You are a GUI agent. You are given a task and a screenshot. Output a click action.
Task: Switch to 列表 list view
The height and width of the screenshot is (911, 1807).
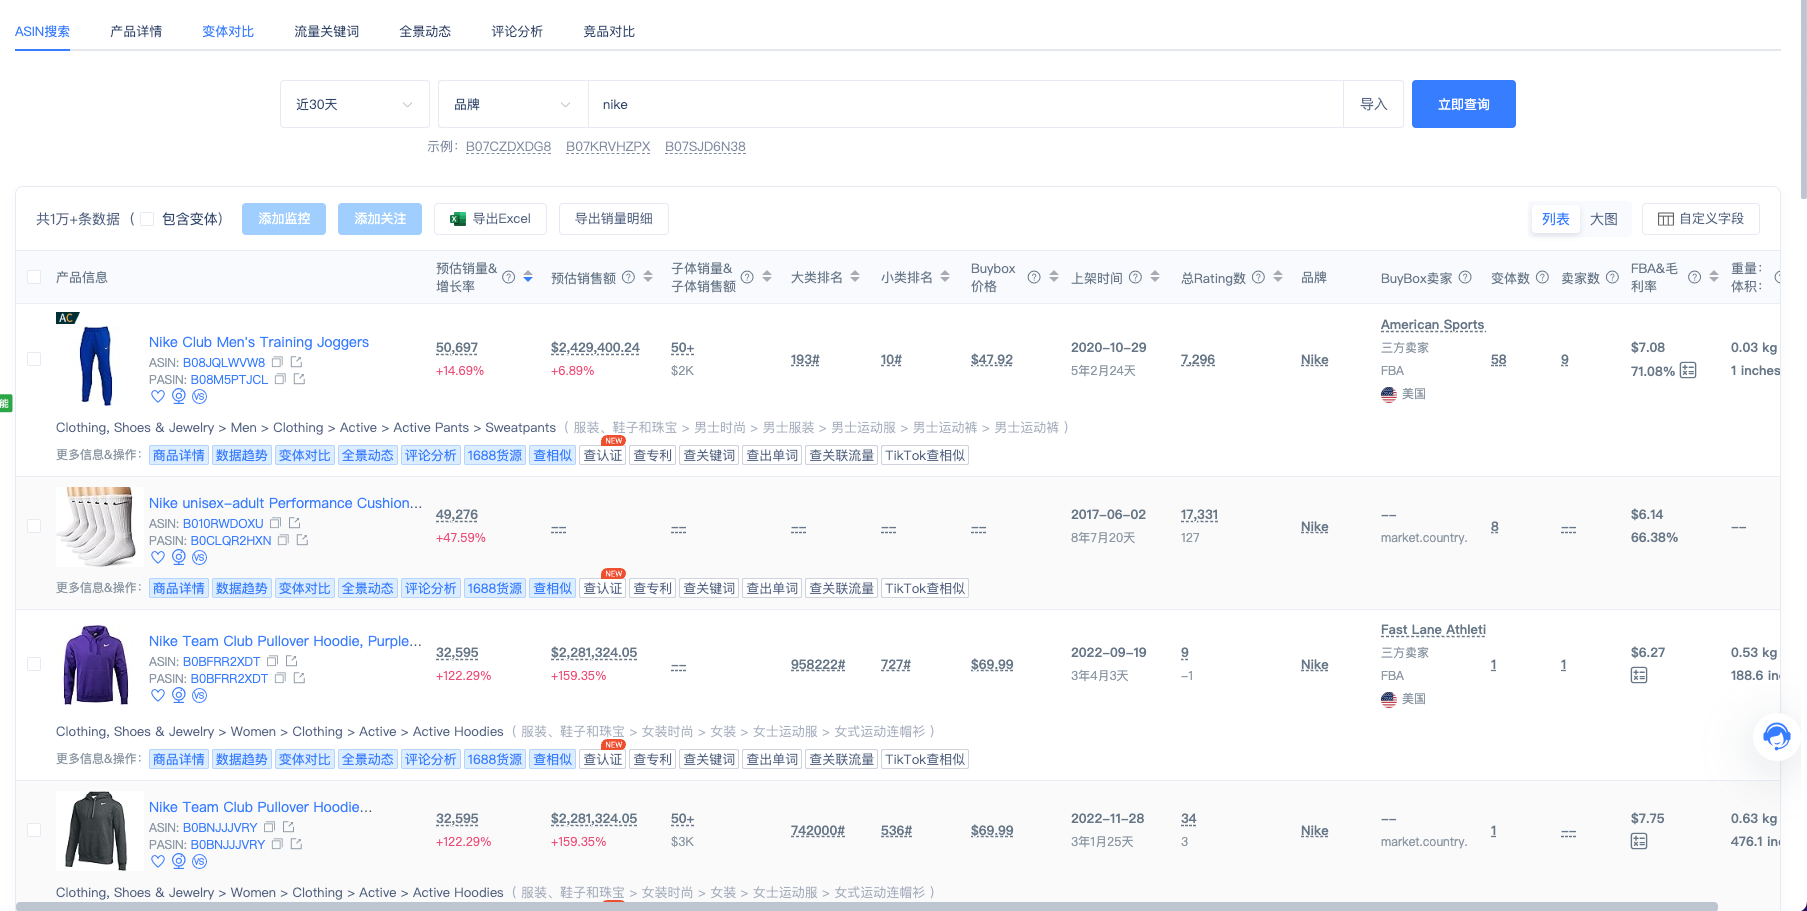[x=1555, y=219]
